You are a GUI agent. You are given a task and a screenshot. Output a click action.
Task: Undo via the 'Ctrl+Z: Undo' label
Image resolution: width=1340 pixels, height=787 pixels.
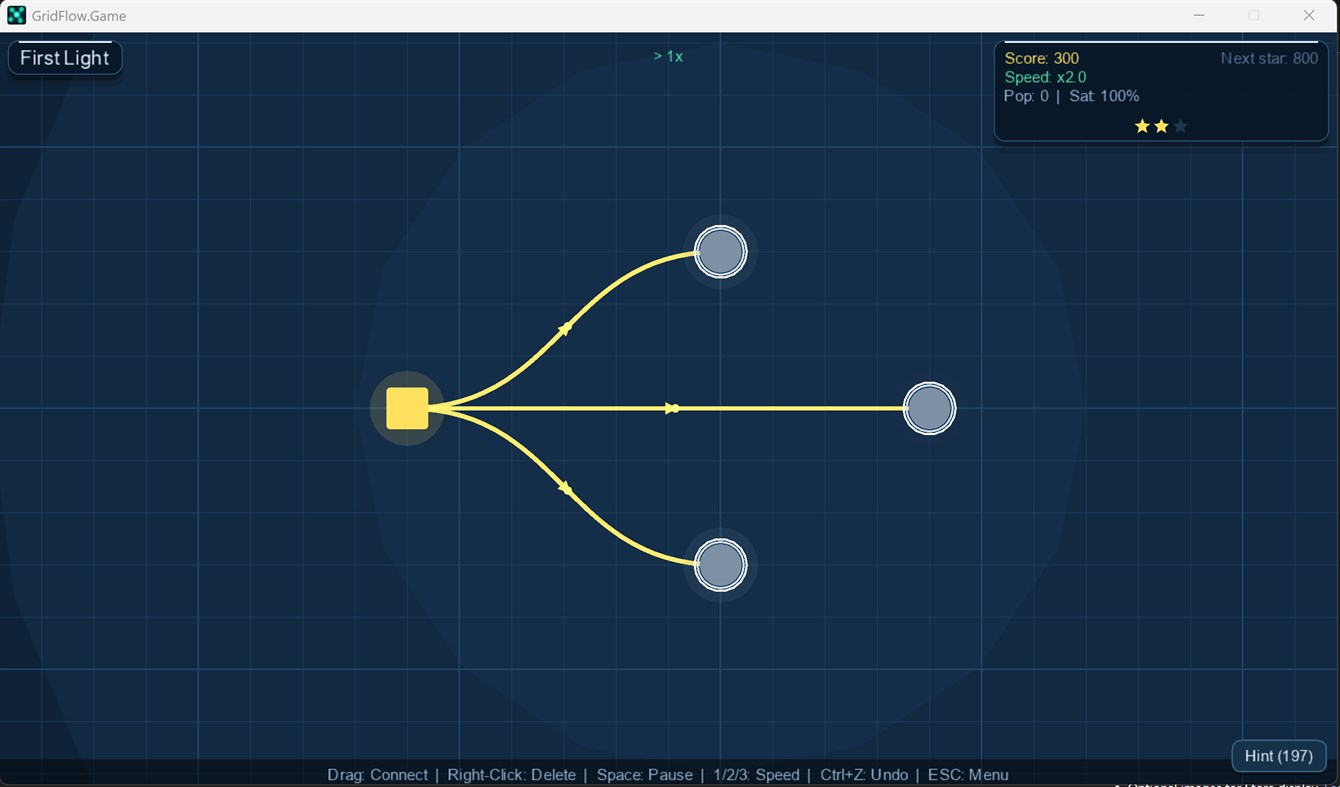tap(862, 774)
